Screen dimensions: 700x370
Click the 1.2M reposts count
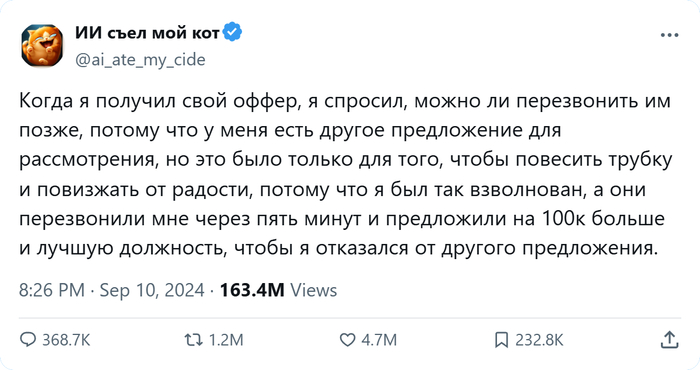[x=226, y=341]
